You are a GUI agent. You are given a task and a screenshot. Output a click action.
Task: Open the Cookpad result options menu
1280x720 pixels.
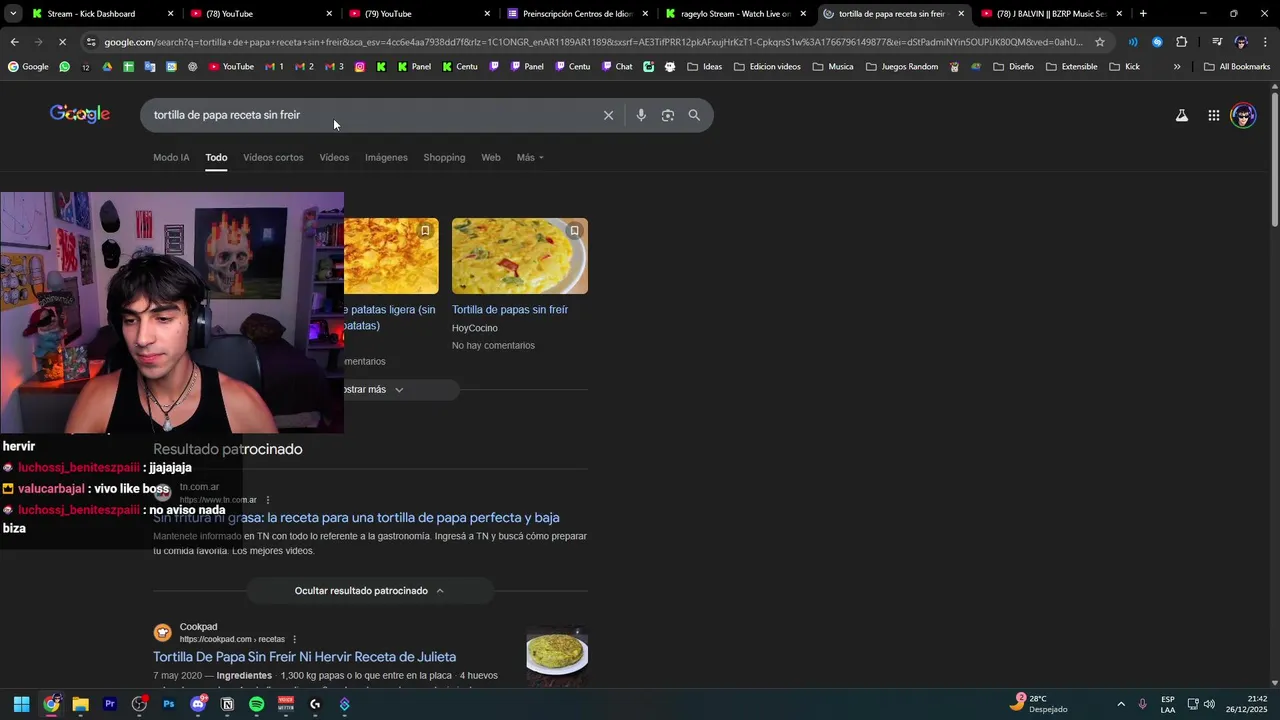click(x=294, y=639)
